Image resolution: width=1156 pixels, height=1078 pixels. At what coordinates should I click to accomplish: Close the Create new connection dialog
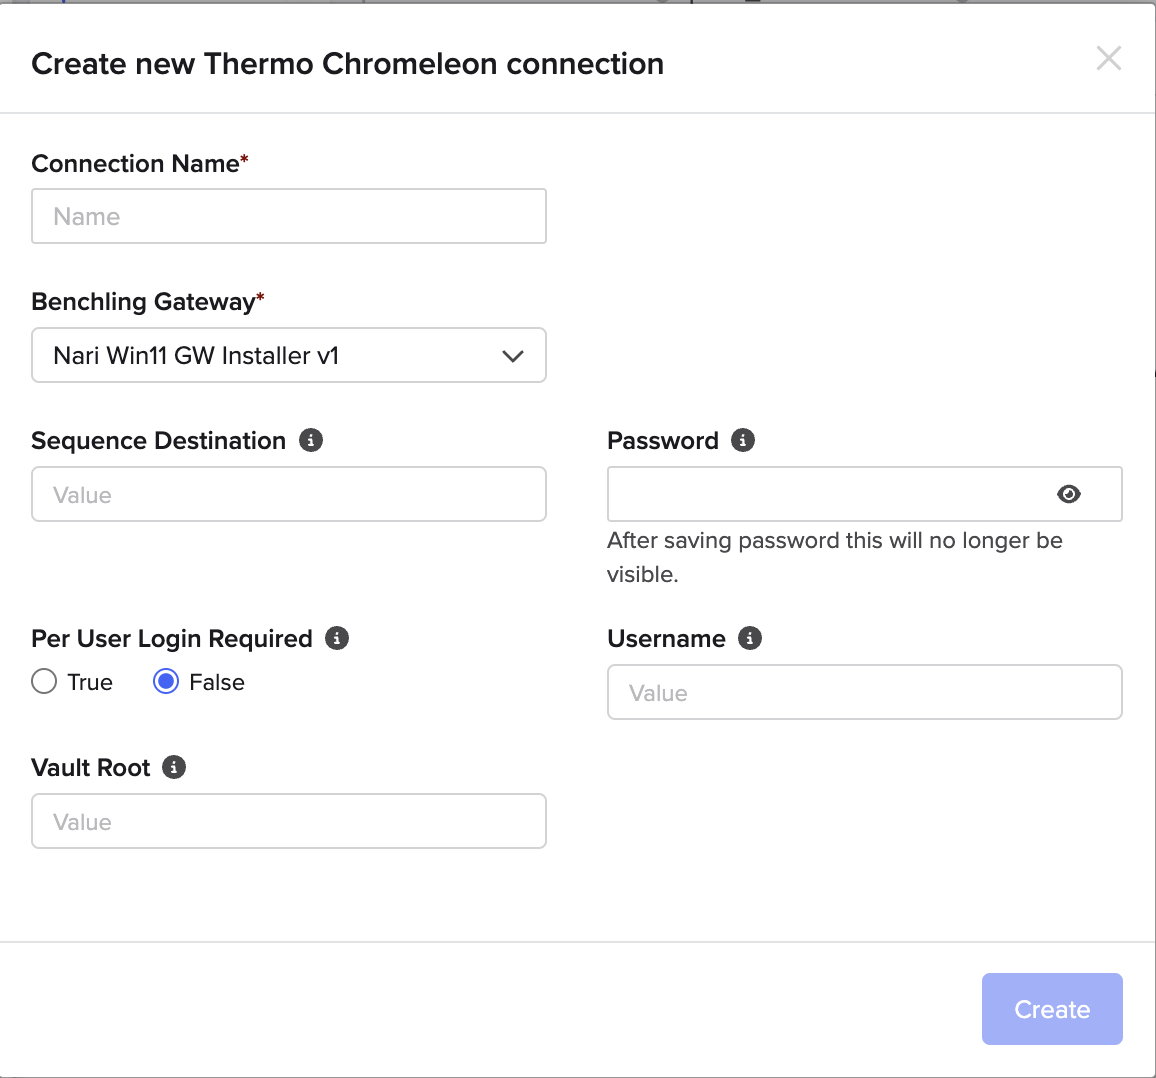[x=1109, y=58]
